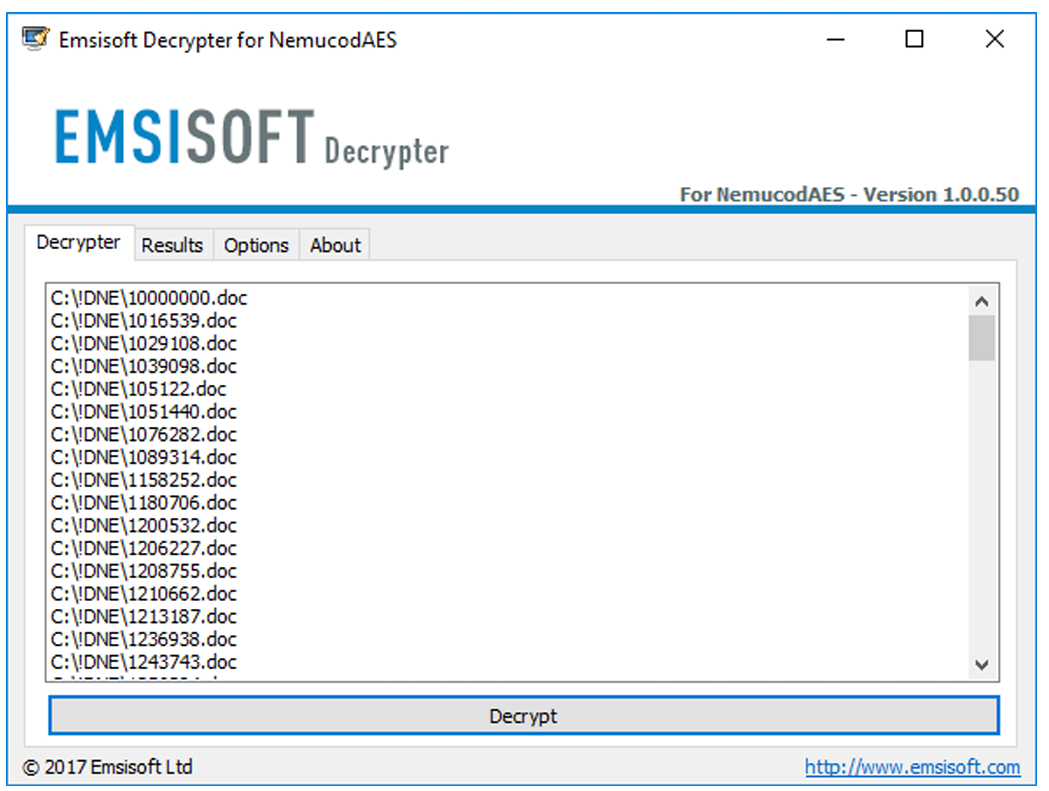The height and width of the screenshot is (791, 1049).
Task: Select file C:\!DNE\10000000.doc
Action: [x=149, y=298]
